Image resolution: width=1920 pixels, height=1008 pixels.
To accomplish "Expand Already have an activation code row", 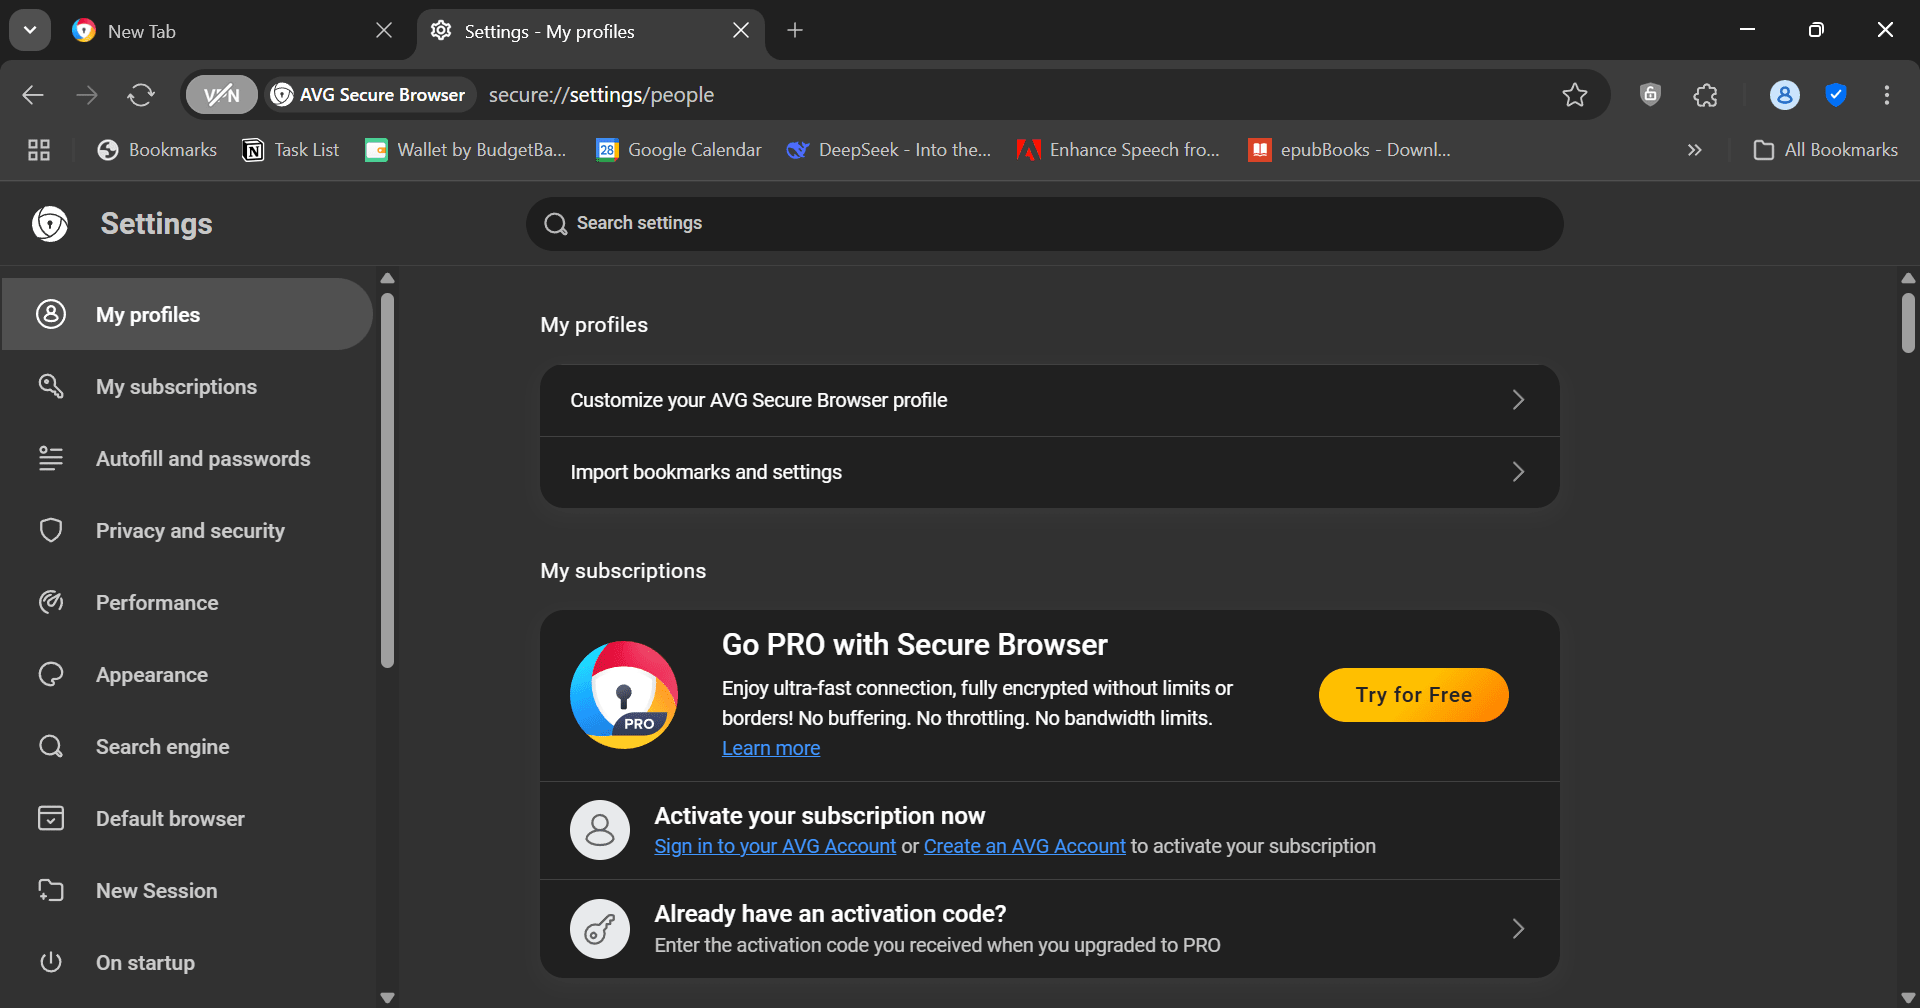I will tap(1050, 929).
